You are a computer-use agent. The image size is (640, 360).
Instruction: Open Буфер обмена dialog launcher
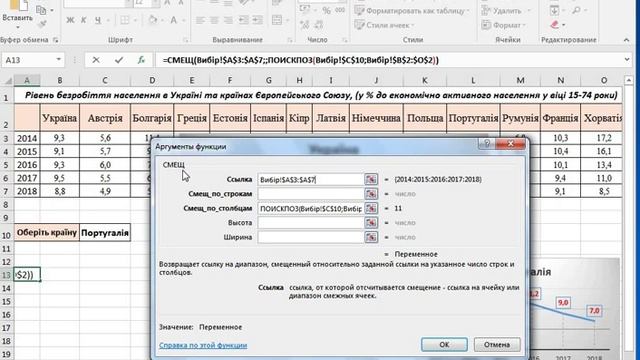pyautogui.click(x=56, y=40)
